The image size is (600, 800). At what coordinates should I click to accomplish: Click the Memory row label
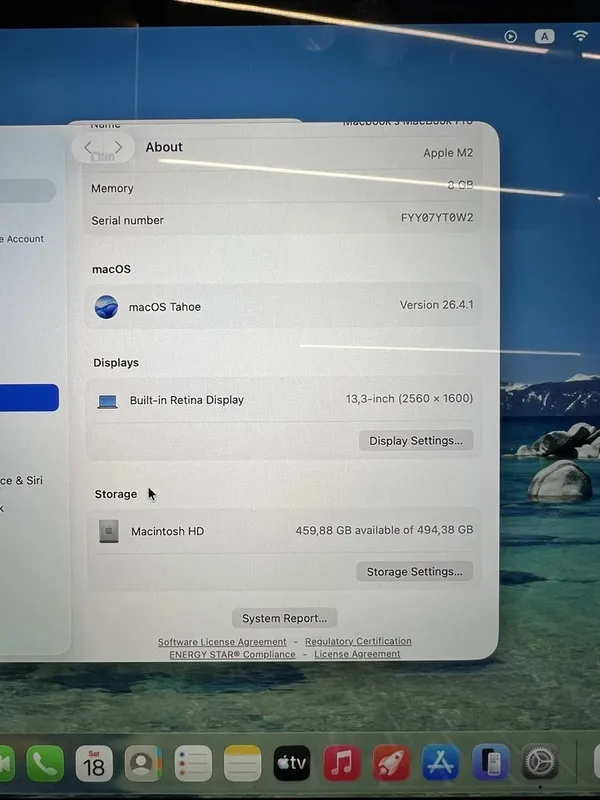tap(112, 189)
